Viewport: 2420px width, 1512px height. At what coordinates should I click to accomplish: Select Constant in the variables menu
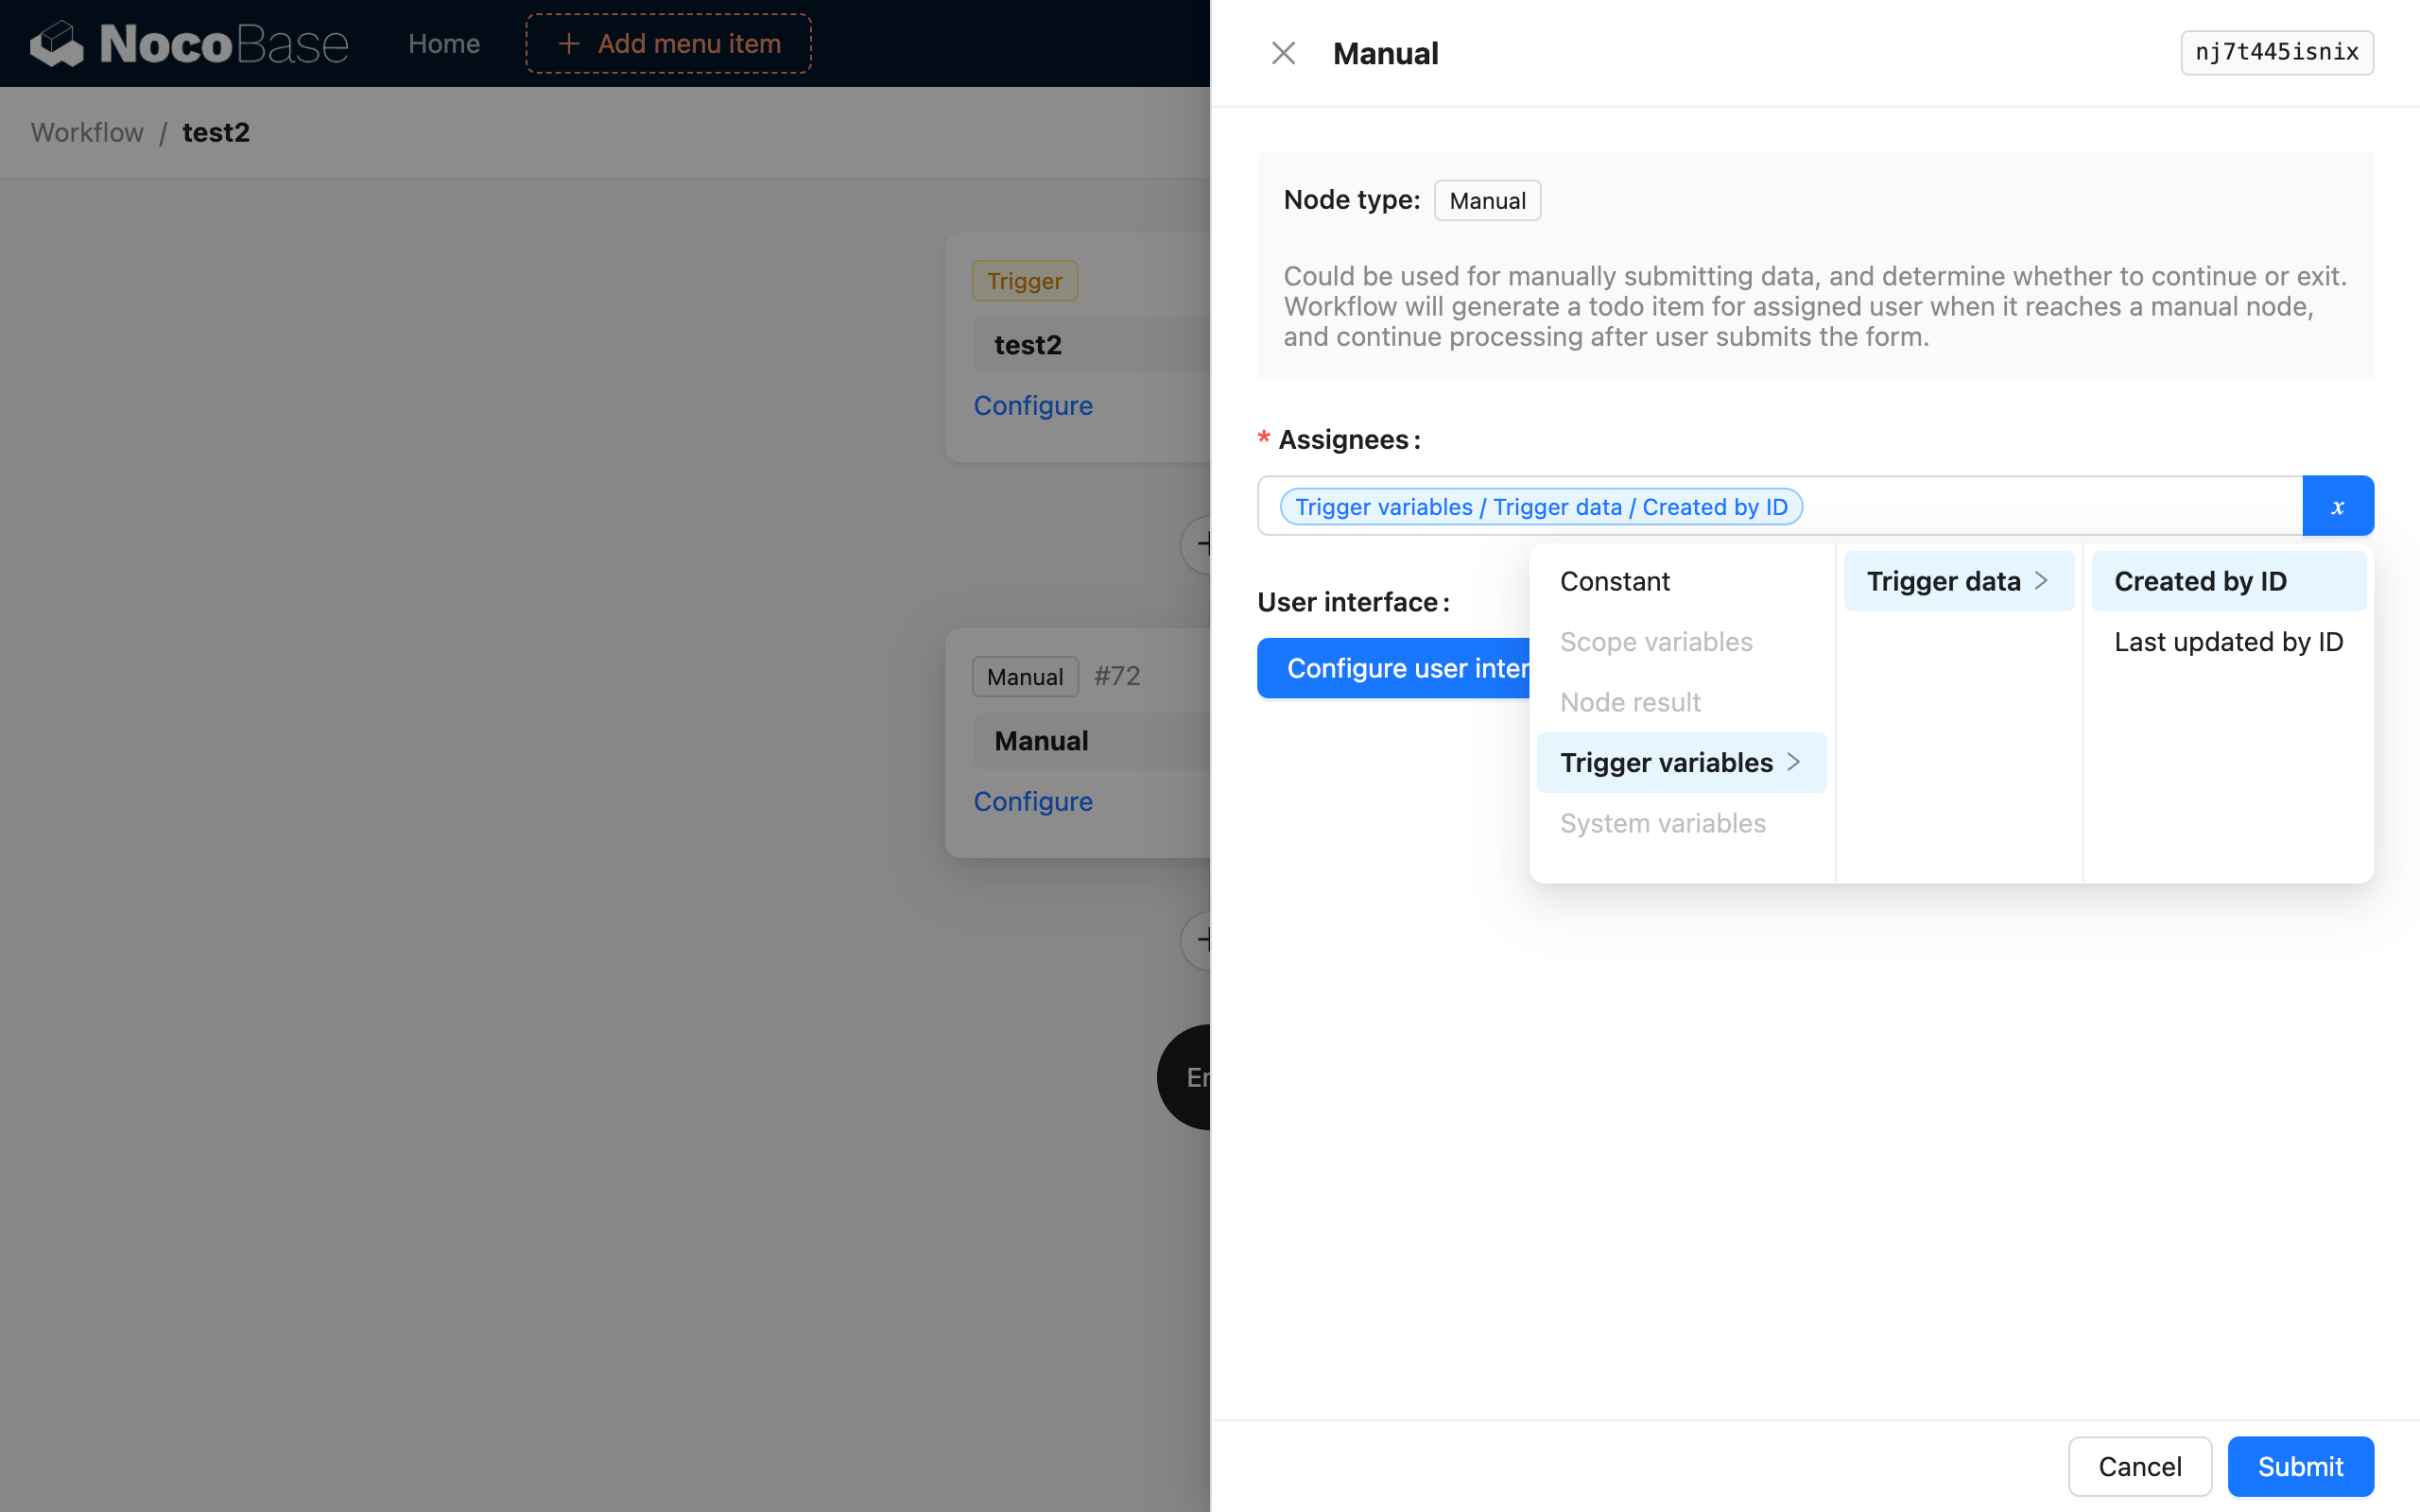tap(1614, 580)
